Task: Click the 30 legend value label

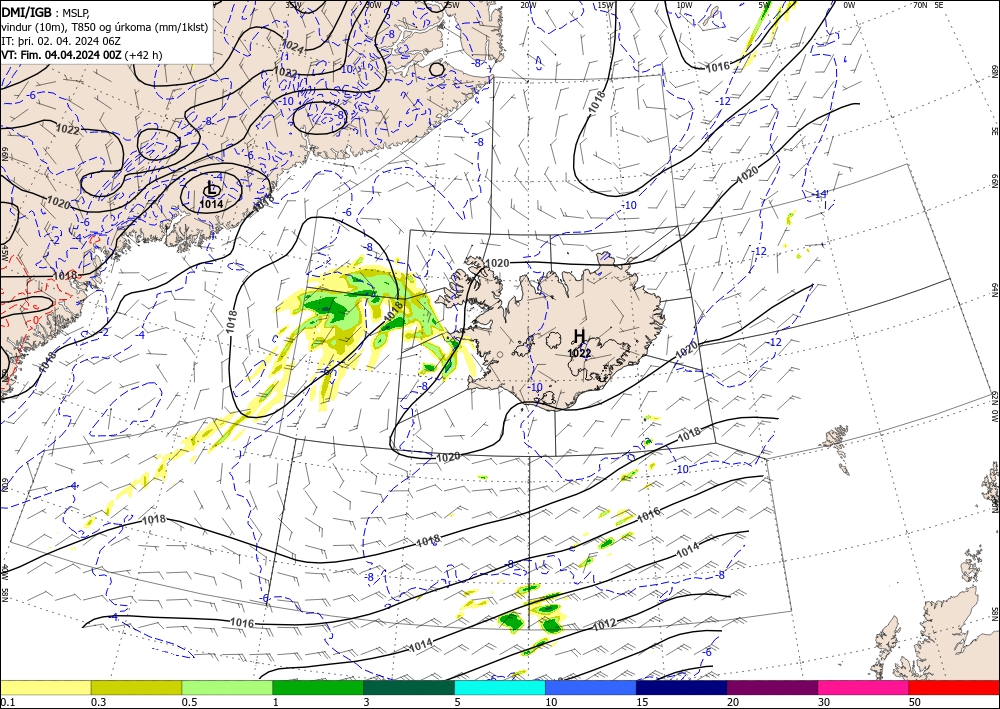Action: pos(824,702)
